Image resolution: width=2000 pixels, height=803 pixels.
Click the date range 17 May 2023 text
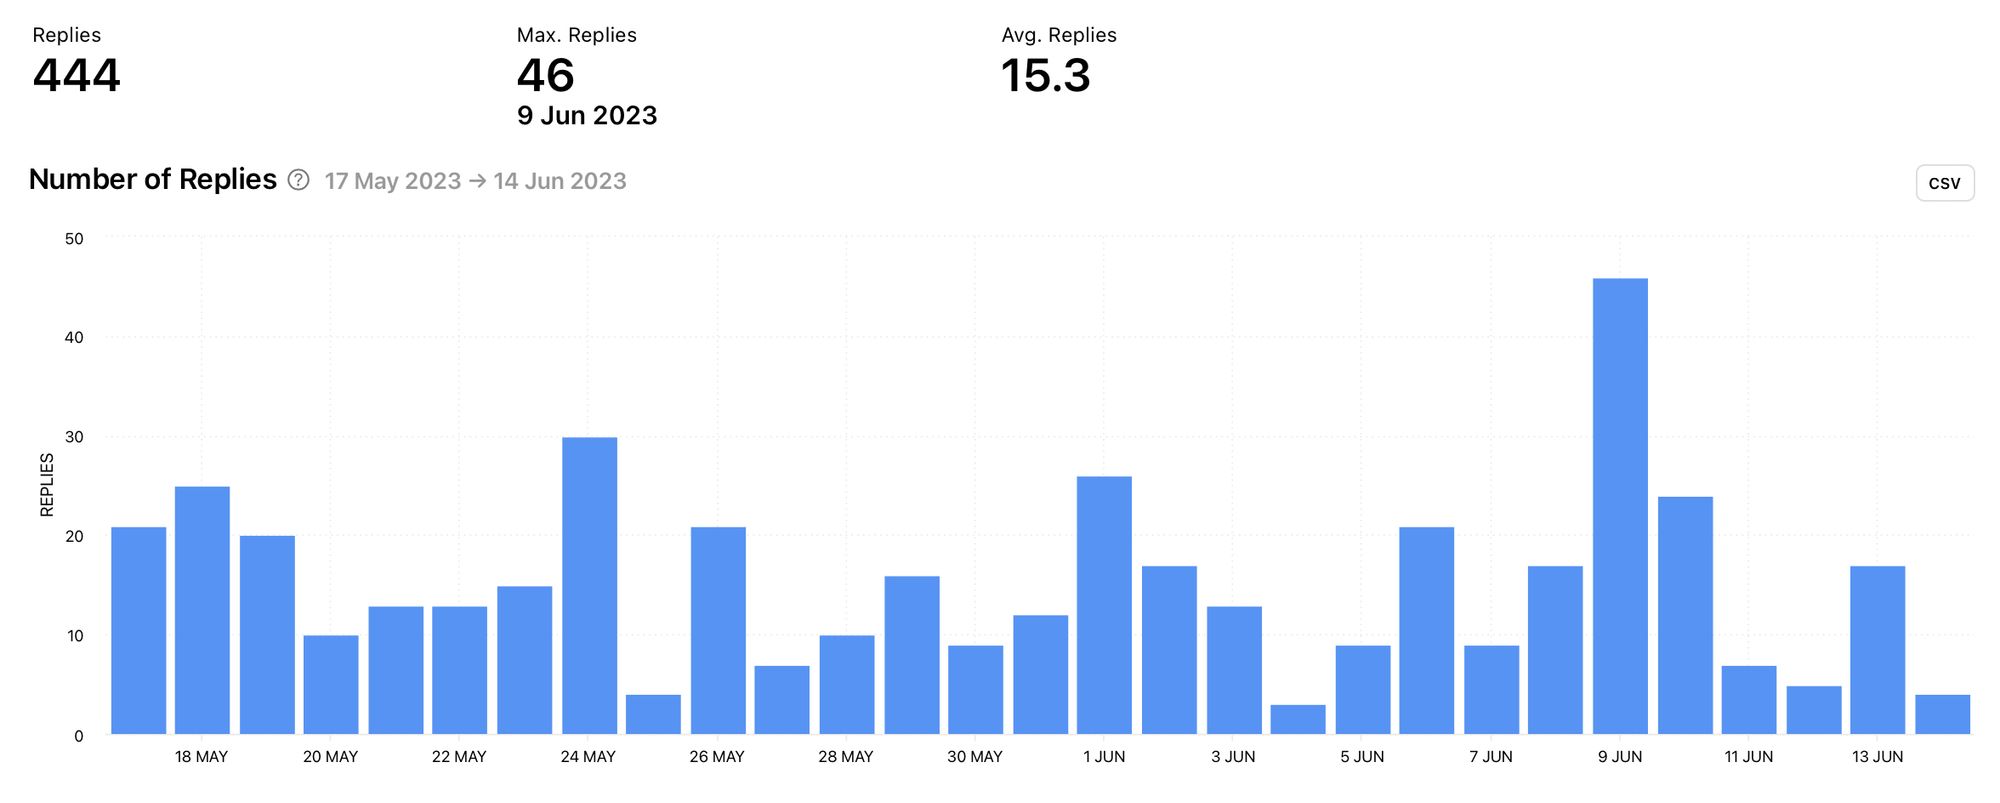(393, 181)
